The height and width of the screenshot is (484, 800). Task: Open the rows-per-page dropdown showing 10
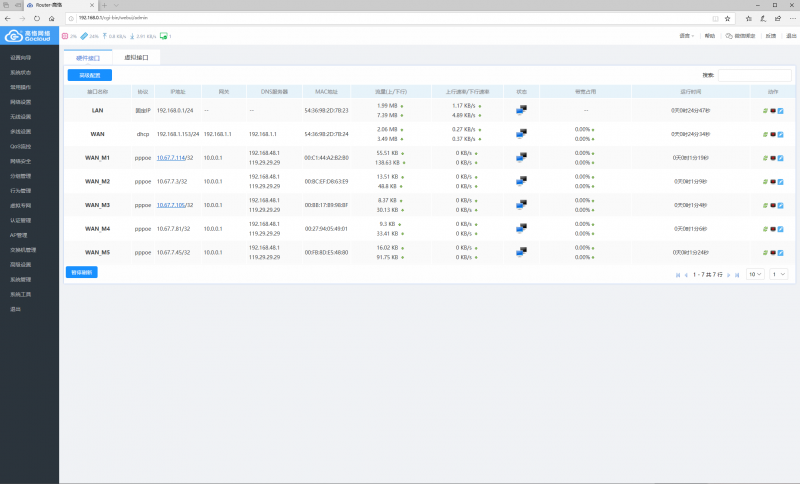755,274
